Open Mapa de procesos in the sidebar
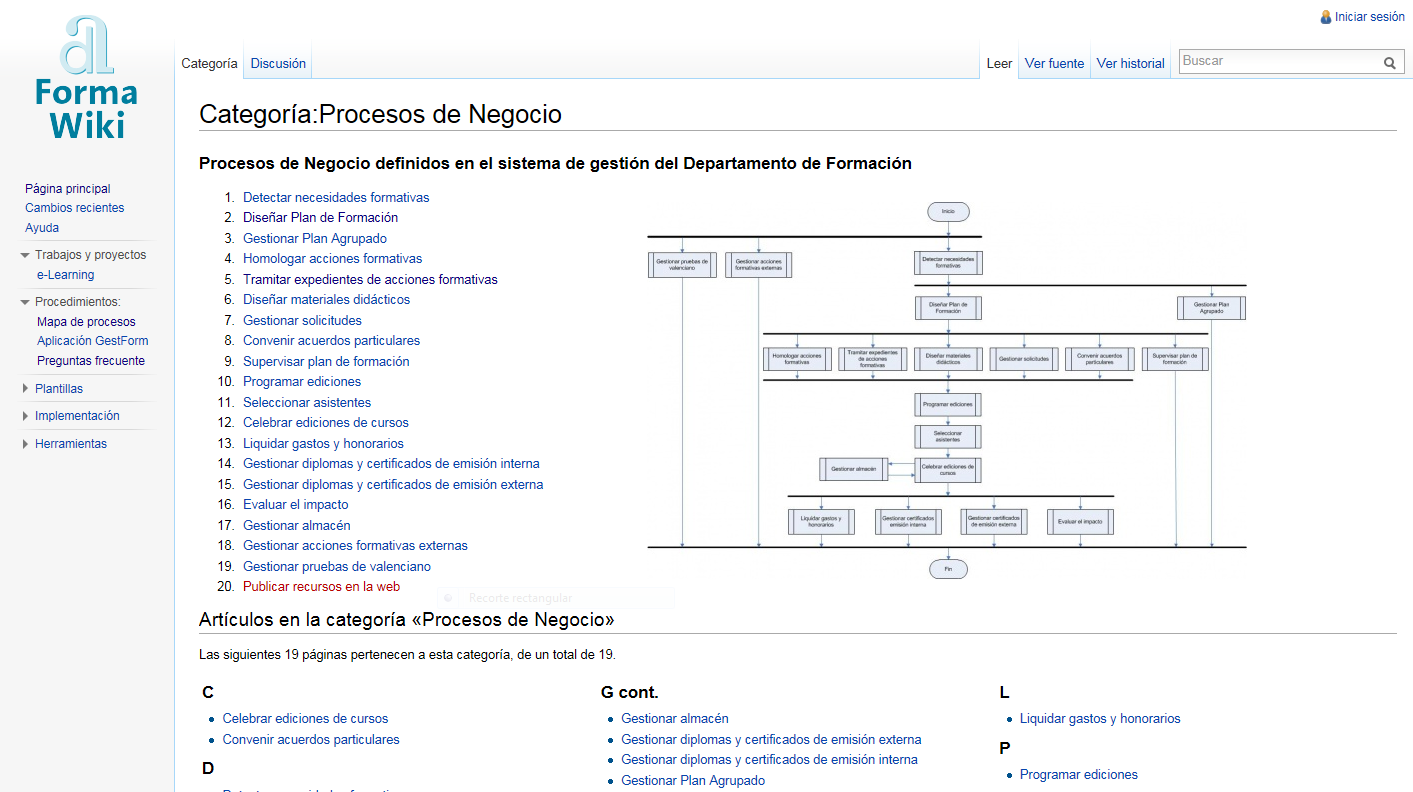The height and width of the screenshot is (792, 1413). [x=86, y=322]
